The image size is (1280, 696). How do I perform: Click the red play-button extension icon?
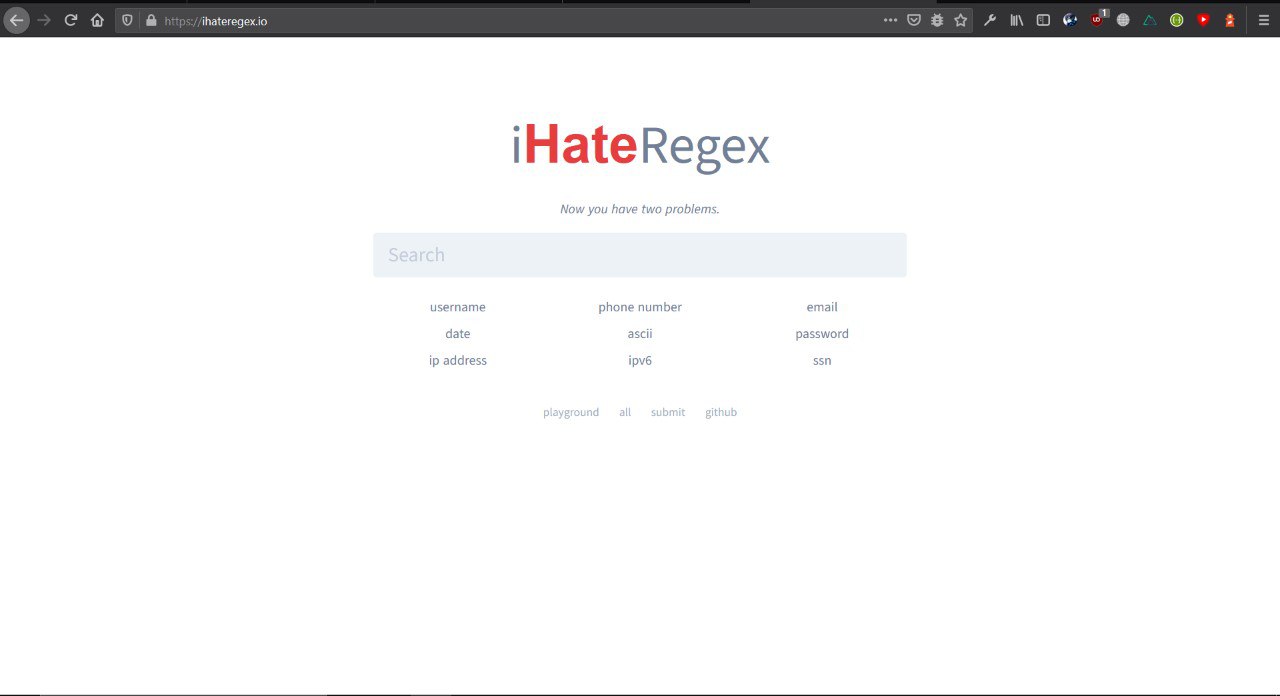tap(1203, 20)
